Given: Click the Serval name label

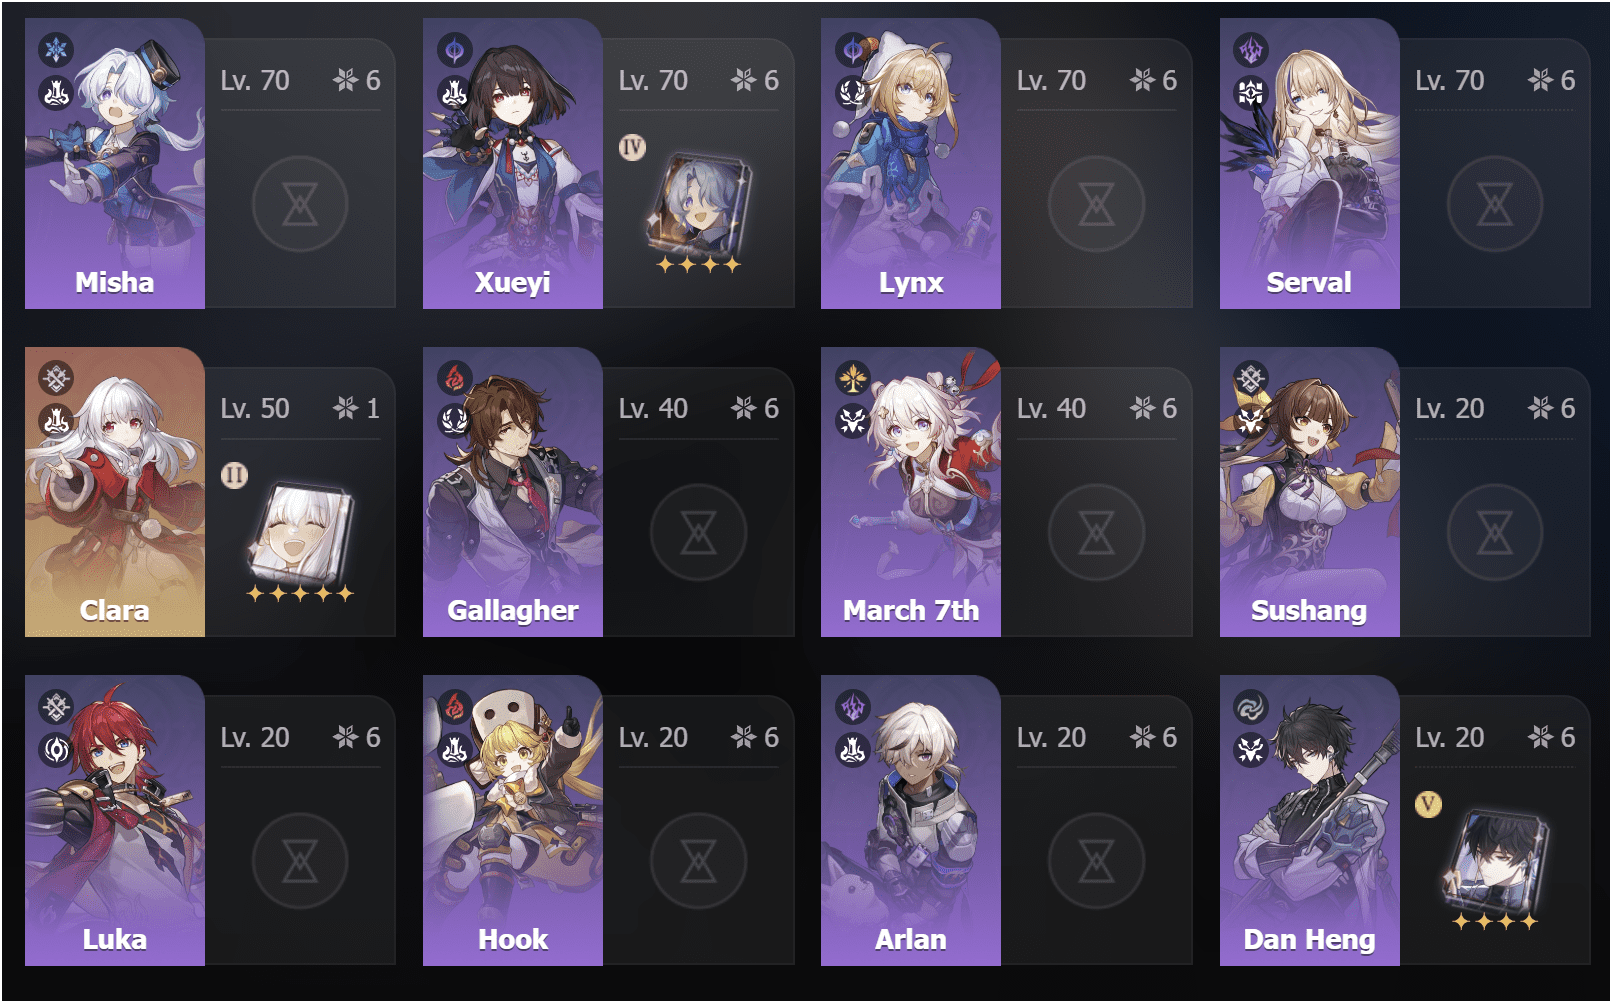Looking at the screenshot, I should coord(1309,283).
